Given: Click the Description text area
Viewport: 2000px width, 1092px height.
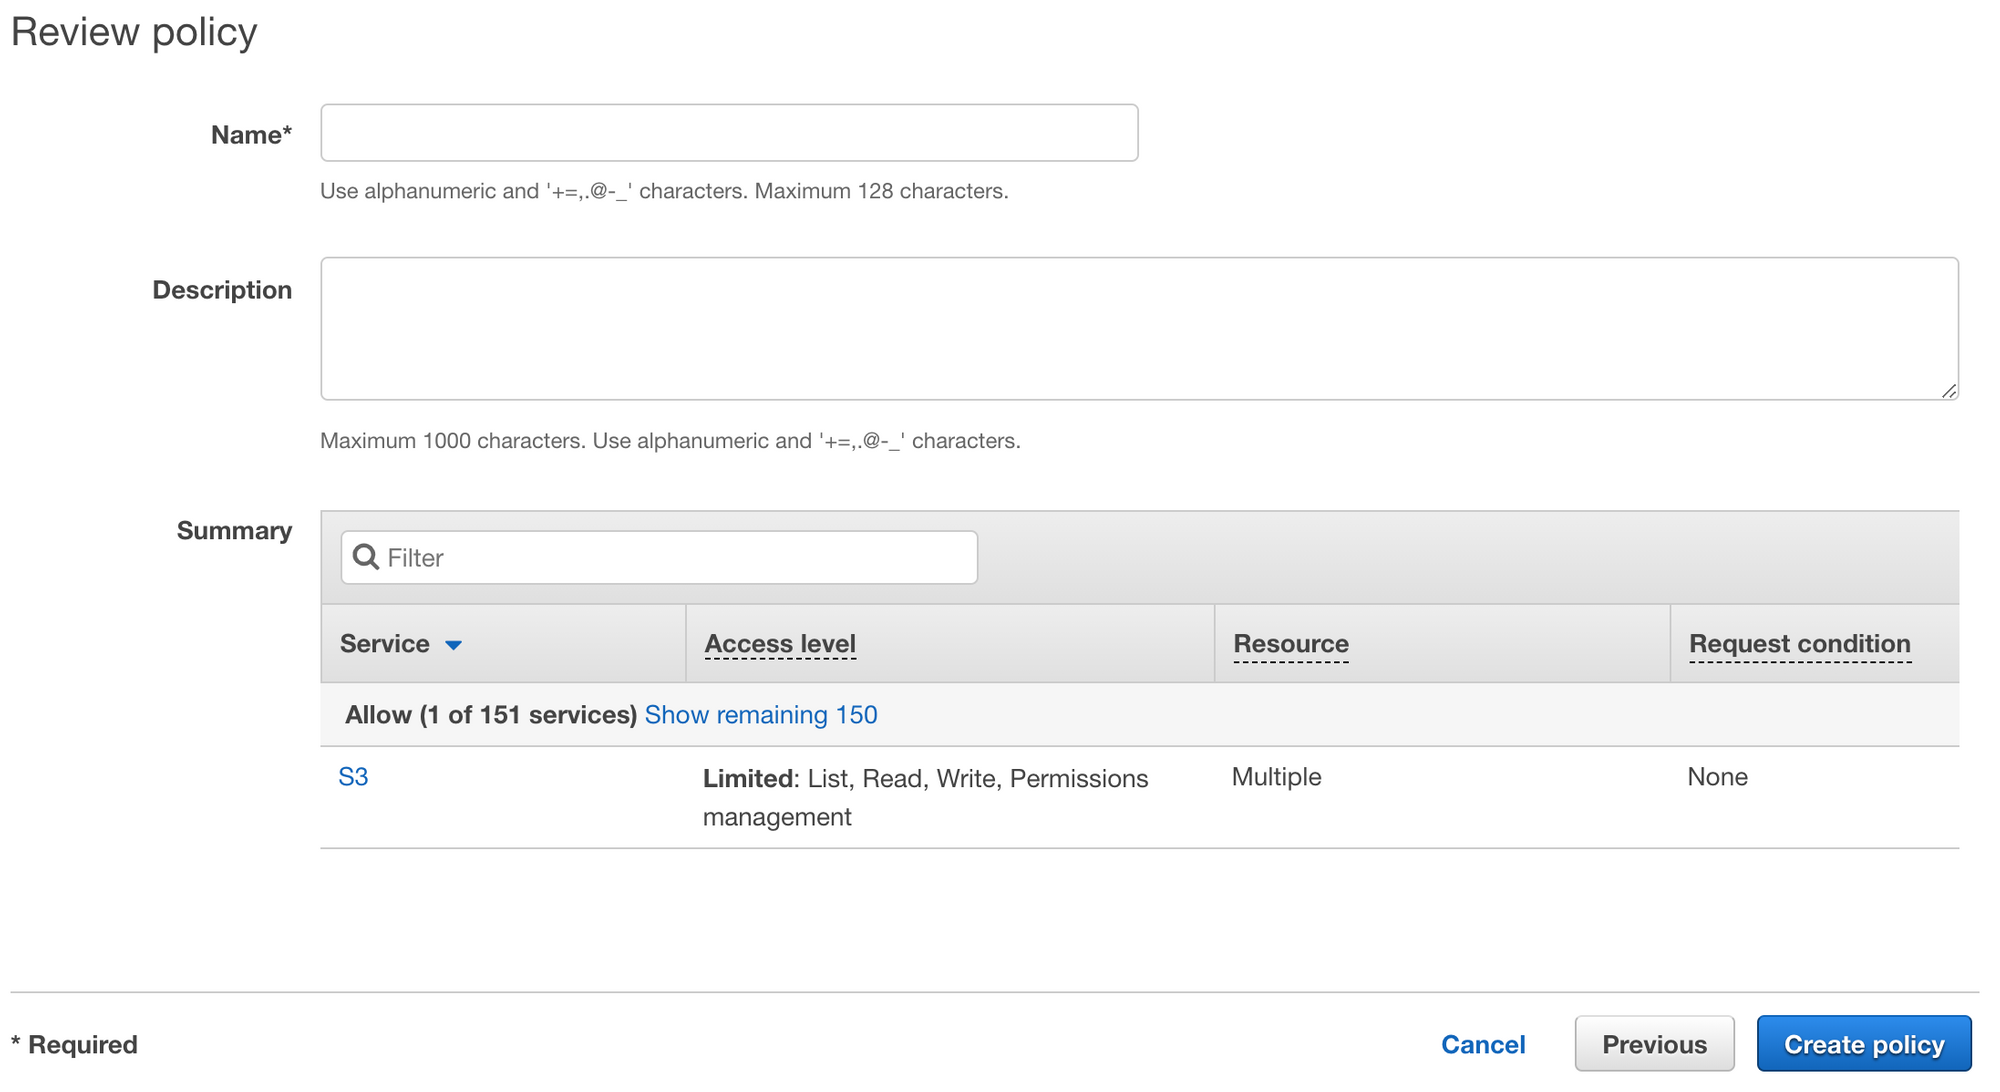Looking at the screenshot, I should tap(1138, 328).
